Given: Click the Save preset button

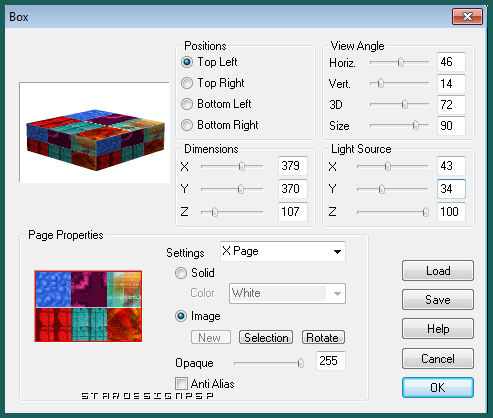Looking at the screenshot, I should (438, 300).
